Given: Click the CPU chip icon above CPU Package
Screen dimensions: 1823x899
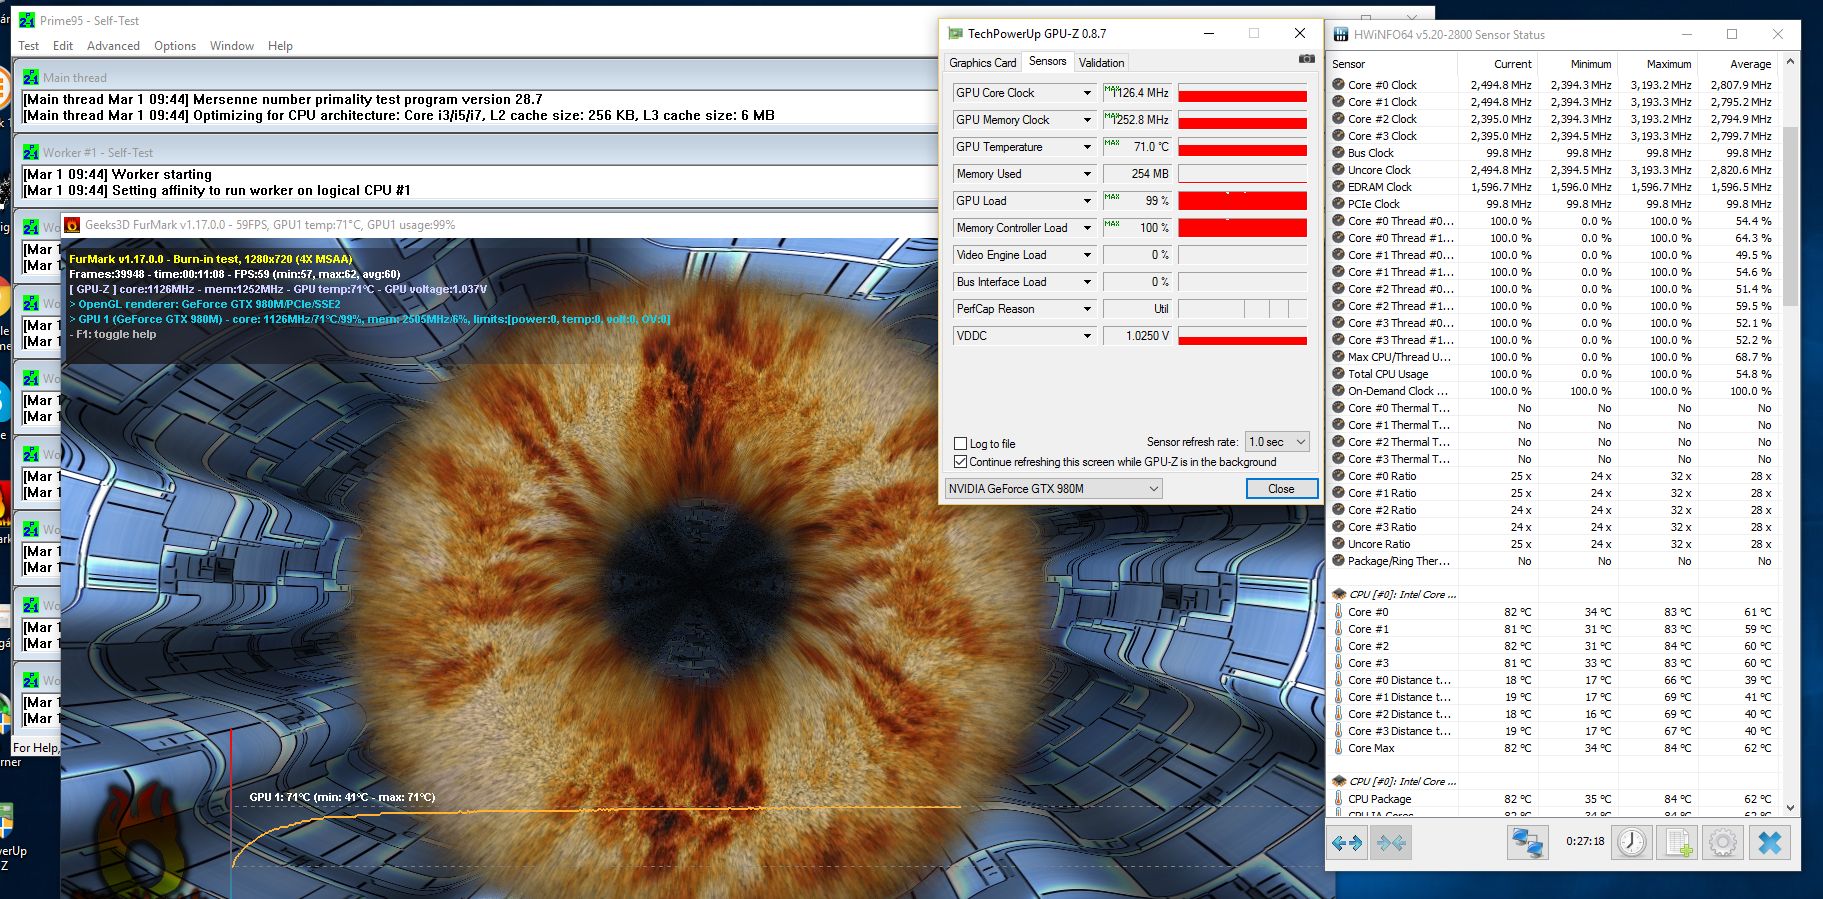Looking at the screenshot, I should click(x=1339, y=781).
